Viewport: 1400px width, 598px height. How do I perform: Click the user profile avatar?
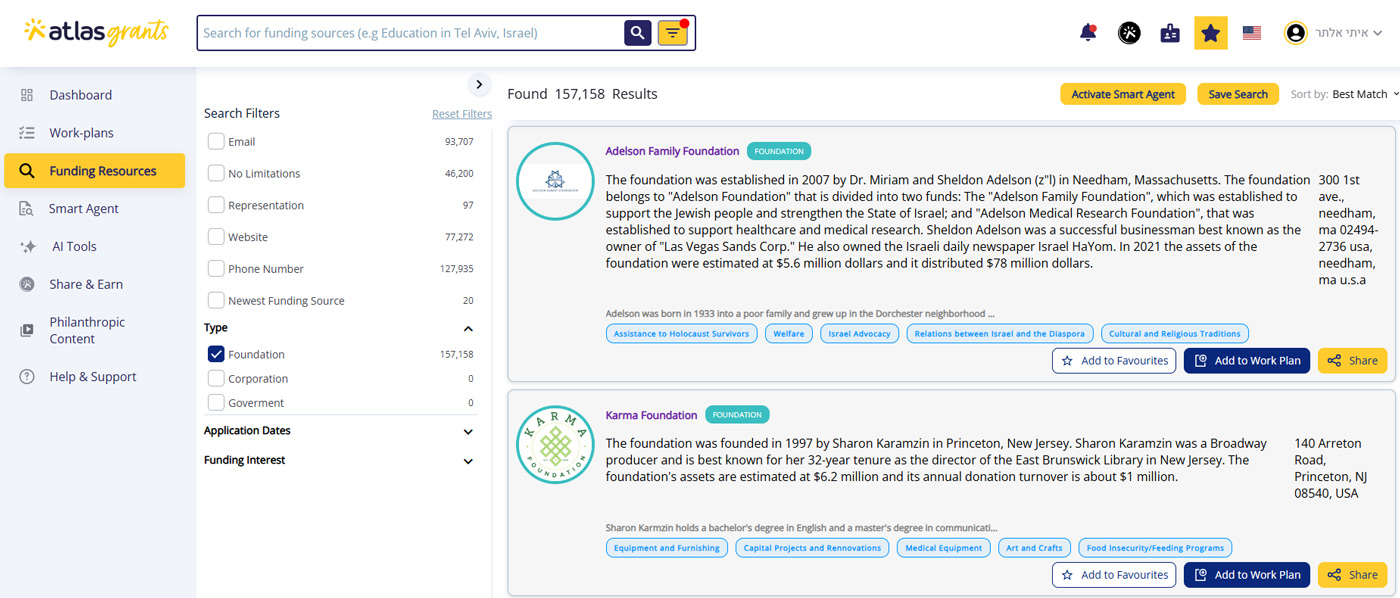(1295, 33)
